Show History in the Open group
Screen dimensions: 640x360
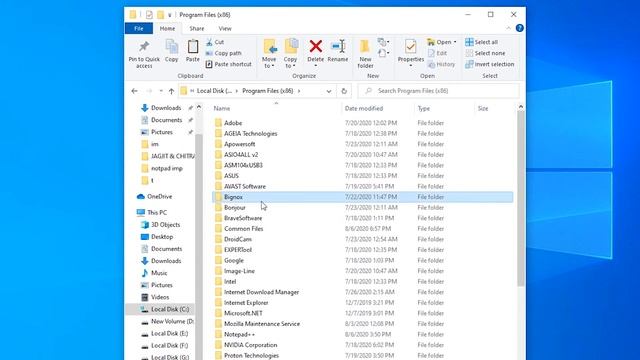441,64
